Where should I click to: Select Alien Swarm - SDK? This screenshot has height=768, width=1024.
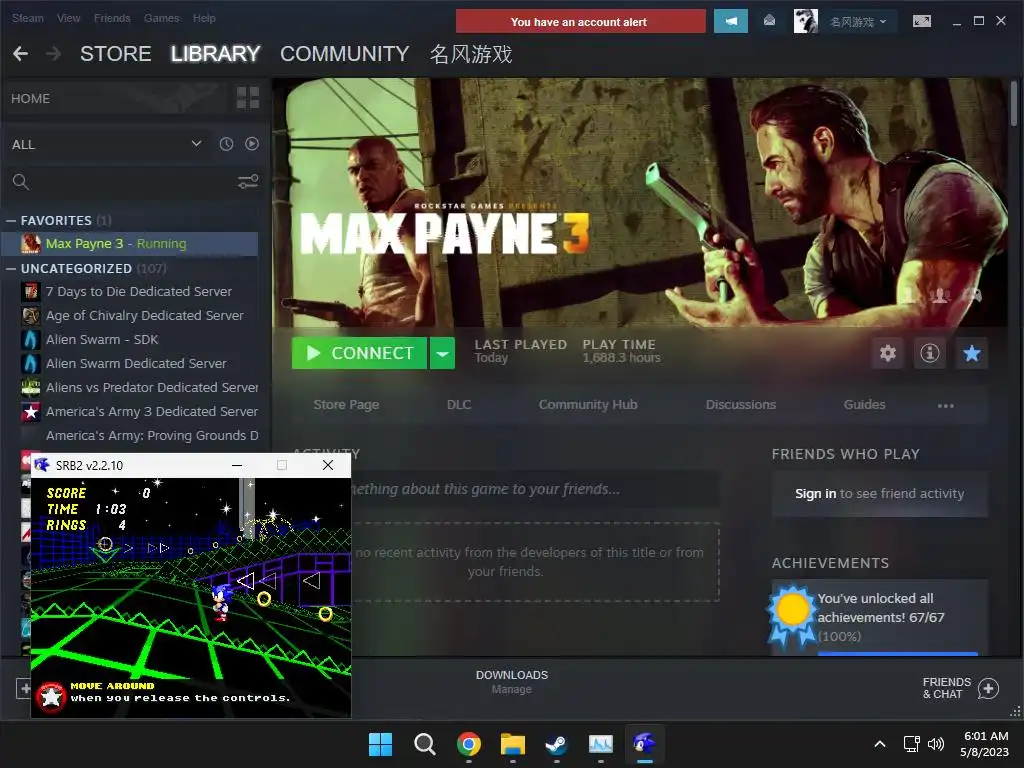click(138, 340)
